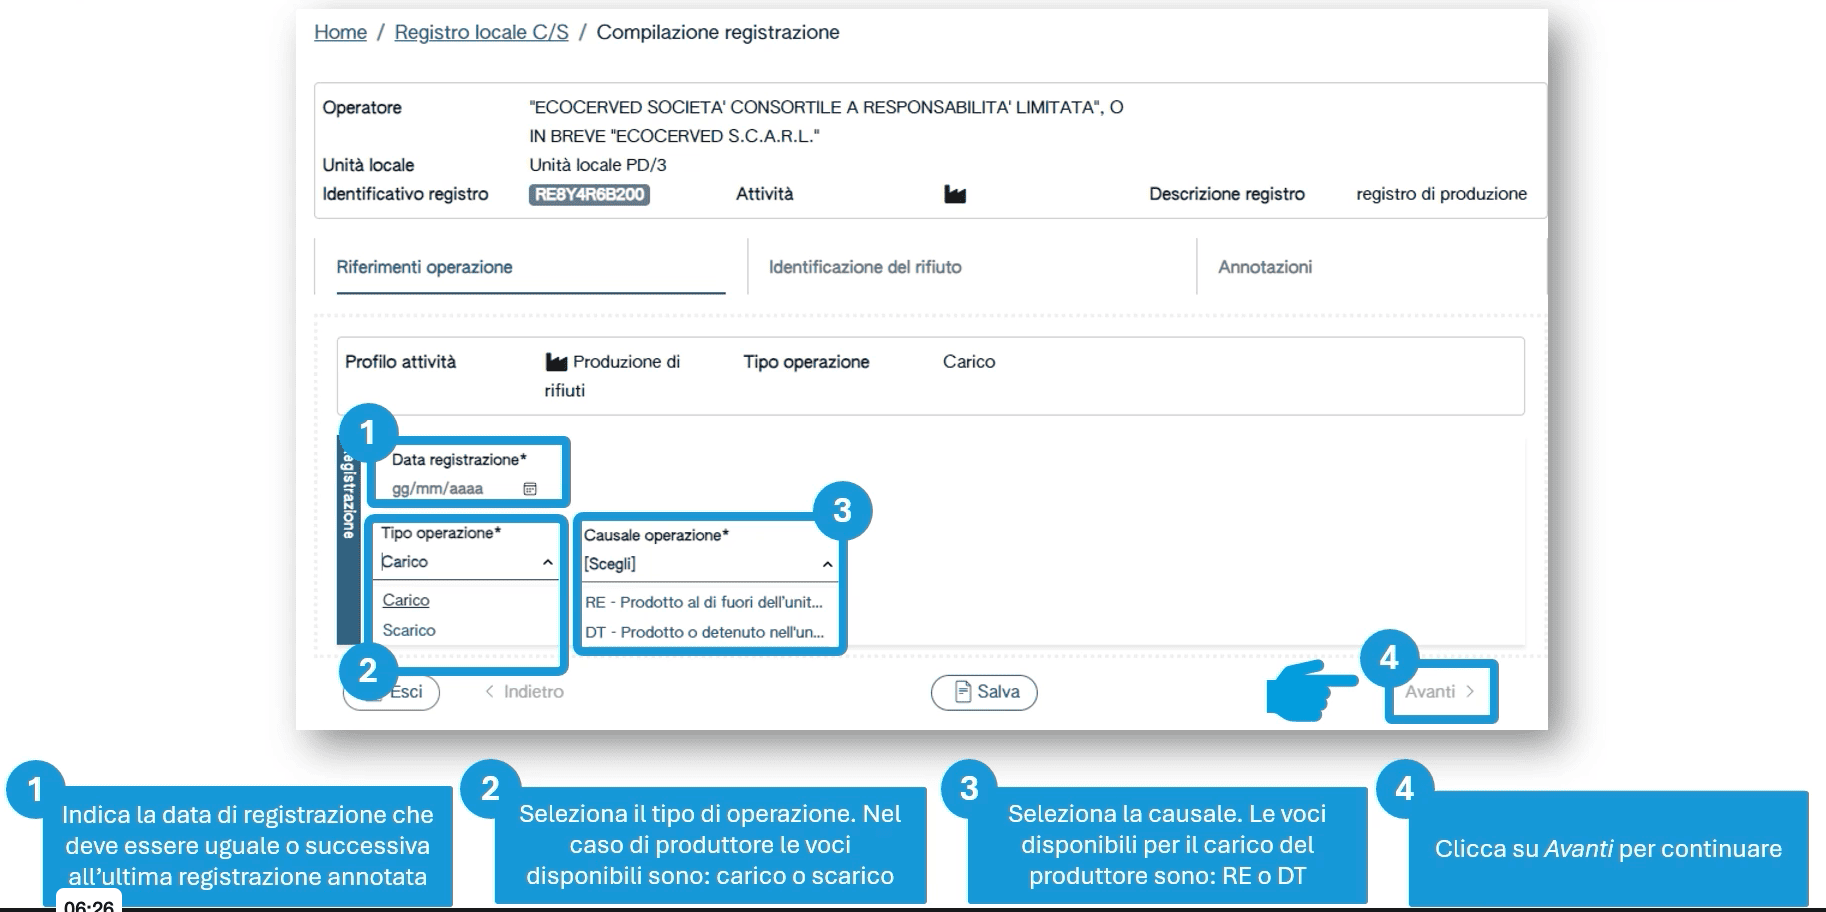The image size is (1826, 912).
Task: Open the Annotazioni tab
Action: [x=1264, y=267]
